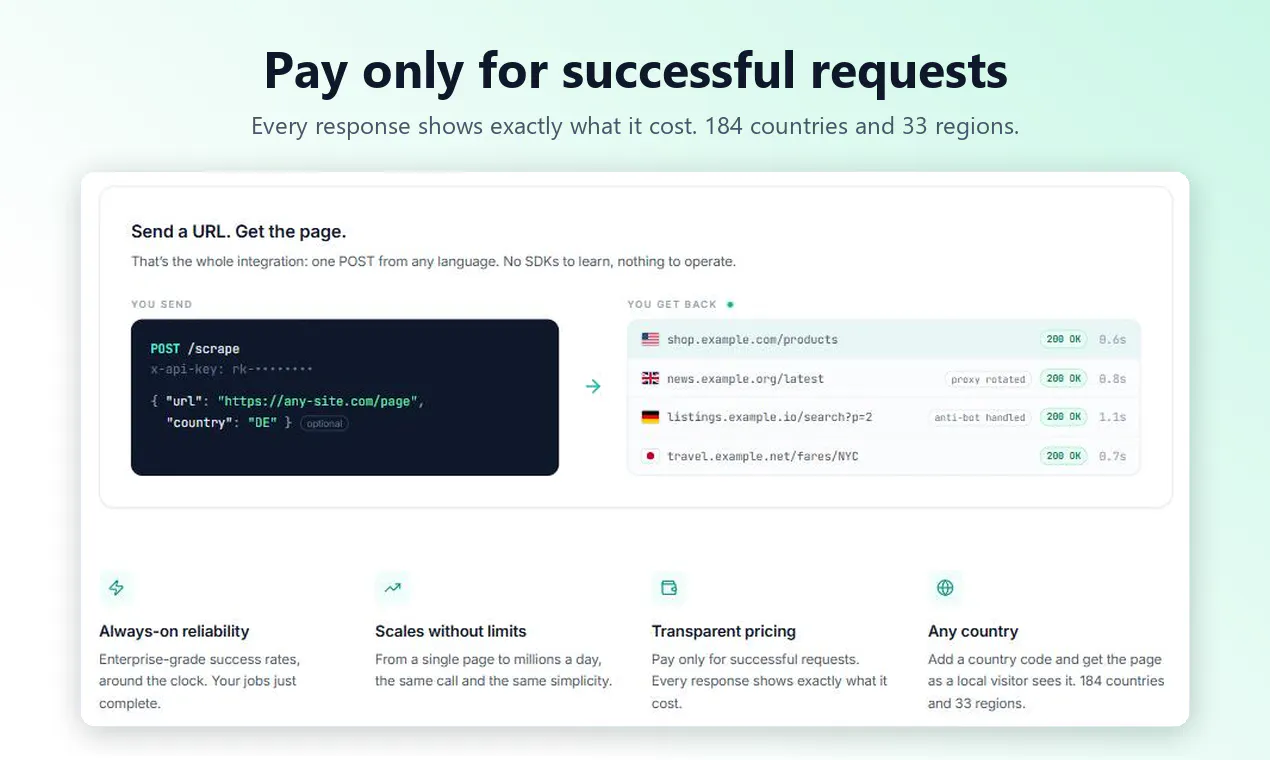
Task: Click the lightning bolt icon above Always-on reliability
Action: coord(116,588)
